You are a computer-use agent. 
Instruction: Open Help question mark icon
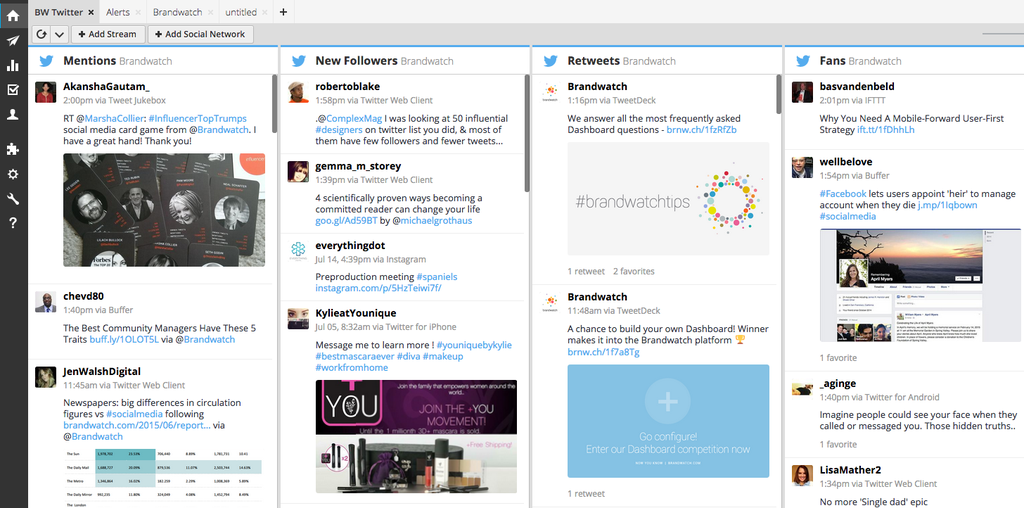point(13,222)
